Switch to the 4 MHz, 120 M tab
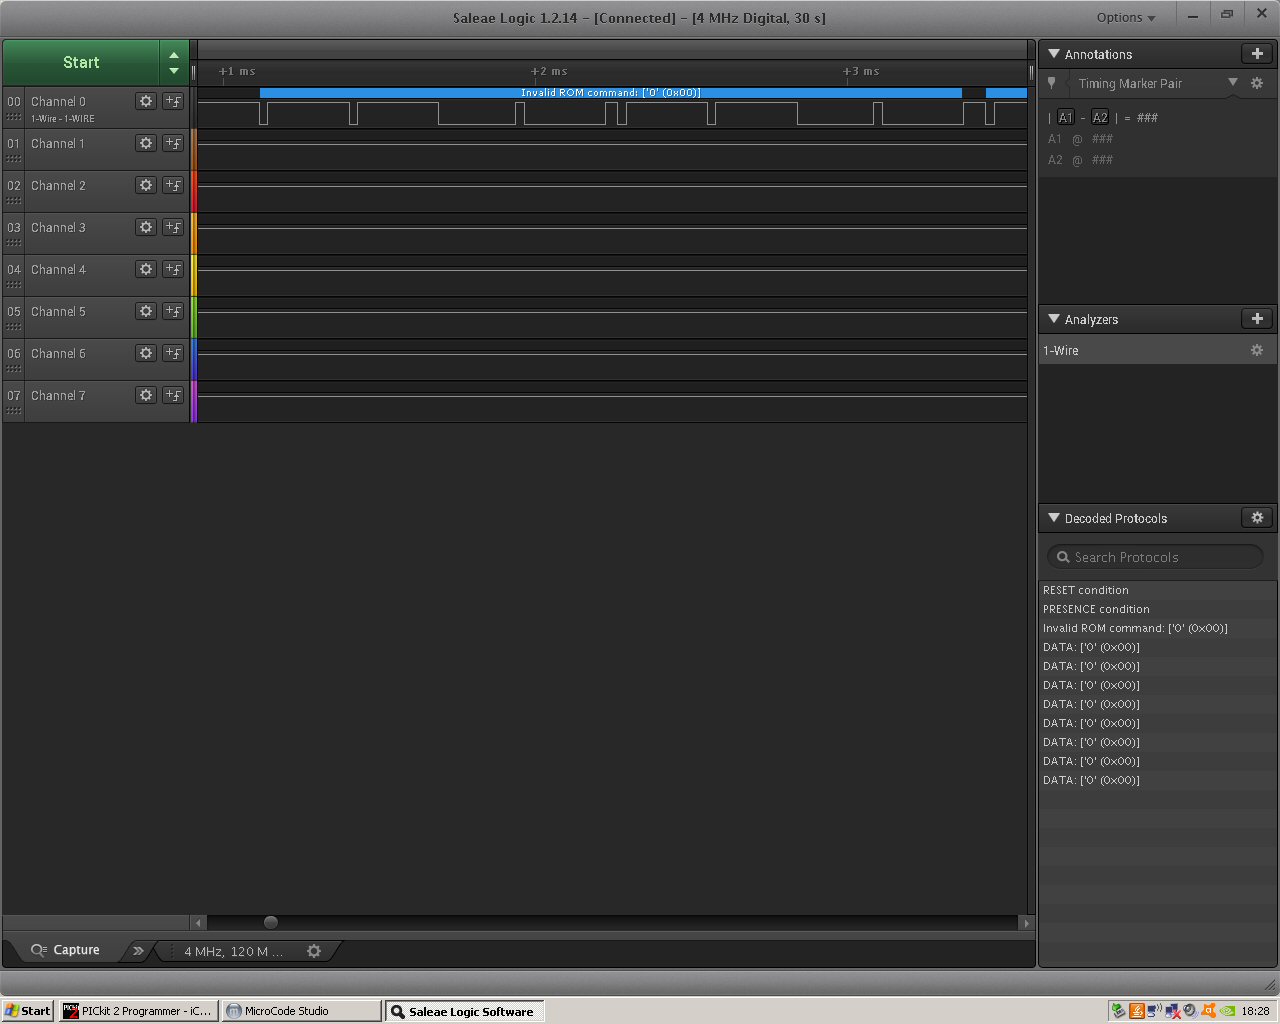 pos(234,951)
